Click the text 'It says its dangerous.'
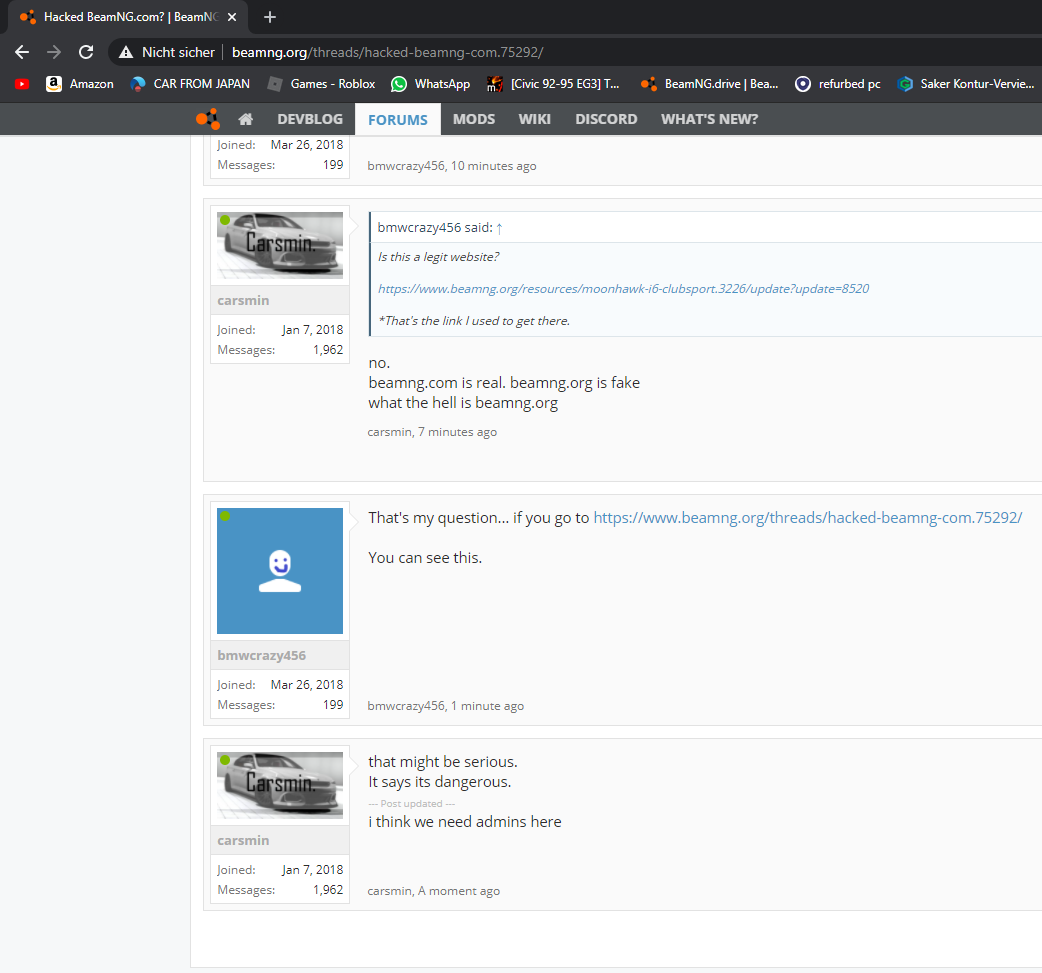This screenshot has height=973, width=1042. point(440,782)
